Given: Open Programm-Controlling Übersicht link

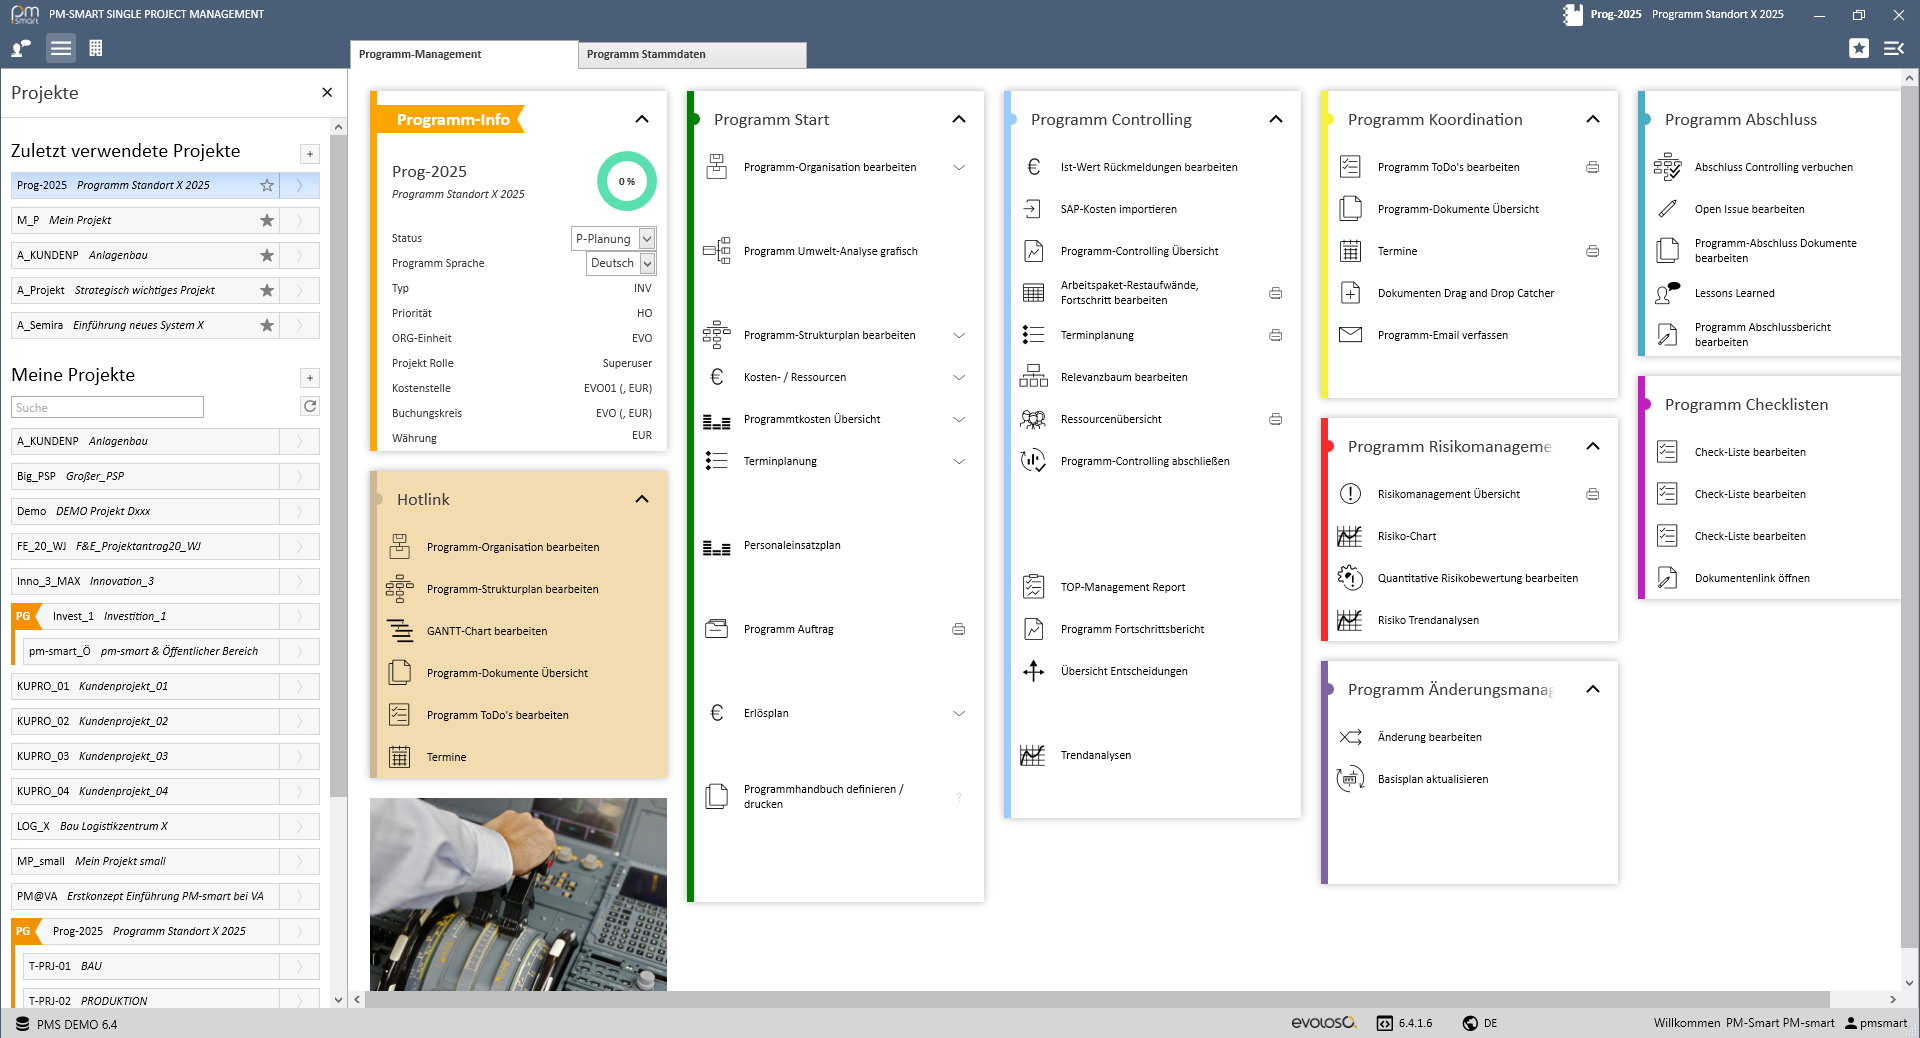Looking at the screenshot, I should (1139, 251).
